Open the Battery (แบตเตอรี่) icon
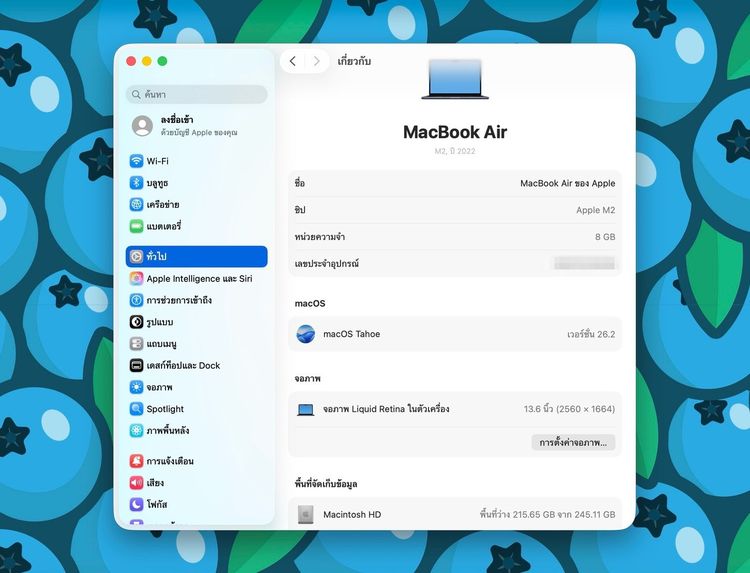Viewport: 750px width, 573px height. point(136,226)
